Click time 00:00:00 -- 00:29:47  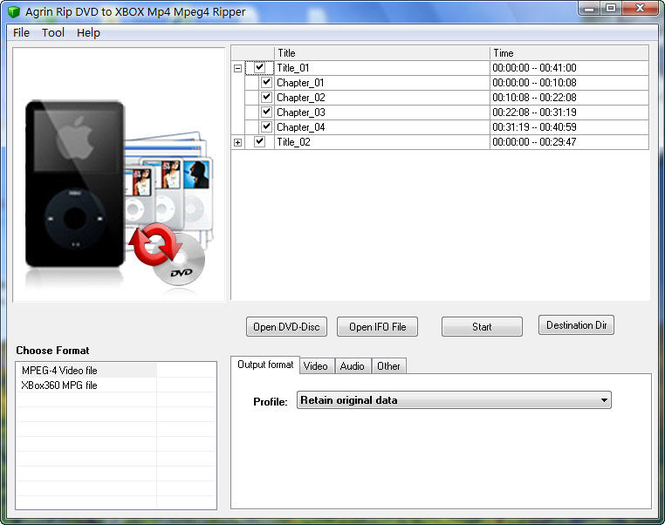[x=534, y=142]
